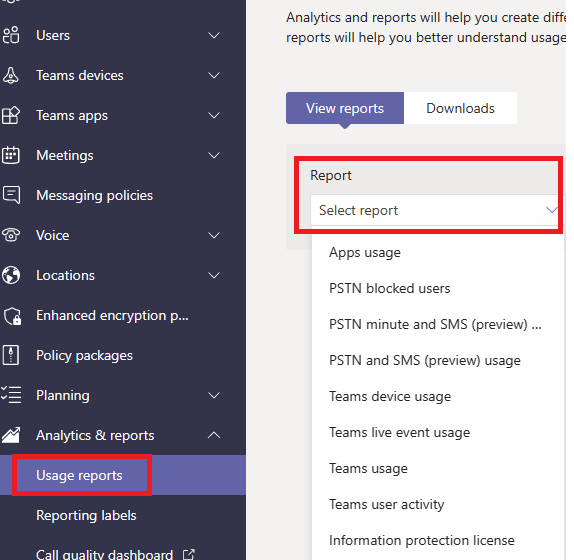
Task: Open the Call quality dashboard link
Action: tap(104, 554)
